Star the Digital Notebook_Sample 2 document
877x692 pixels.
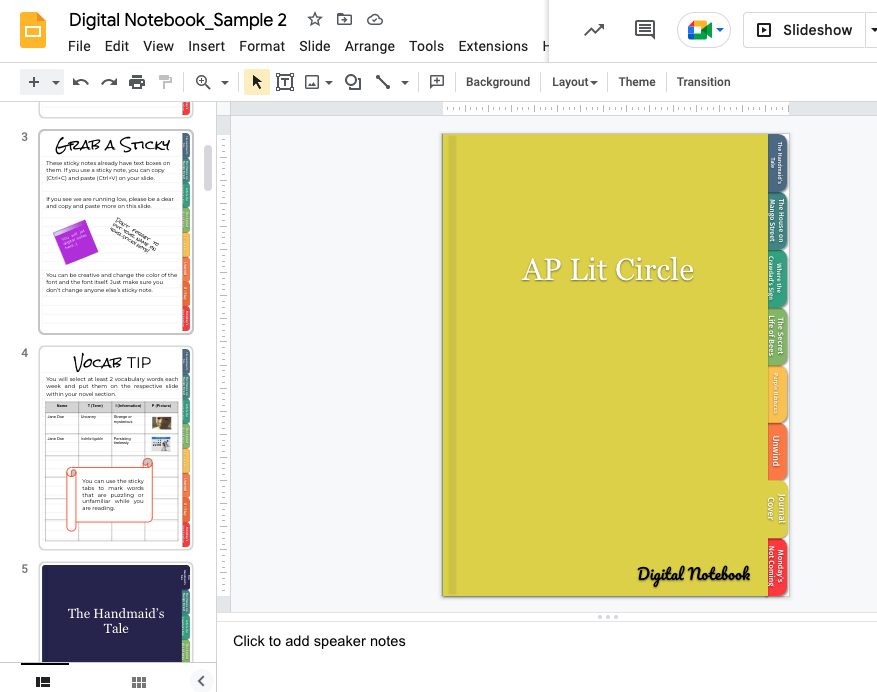coord(315,20)
